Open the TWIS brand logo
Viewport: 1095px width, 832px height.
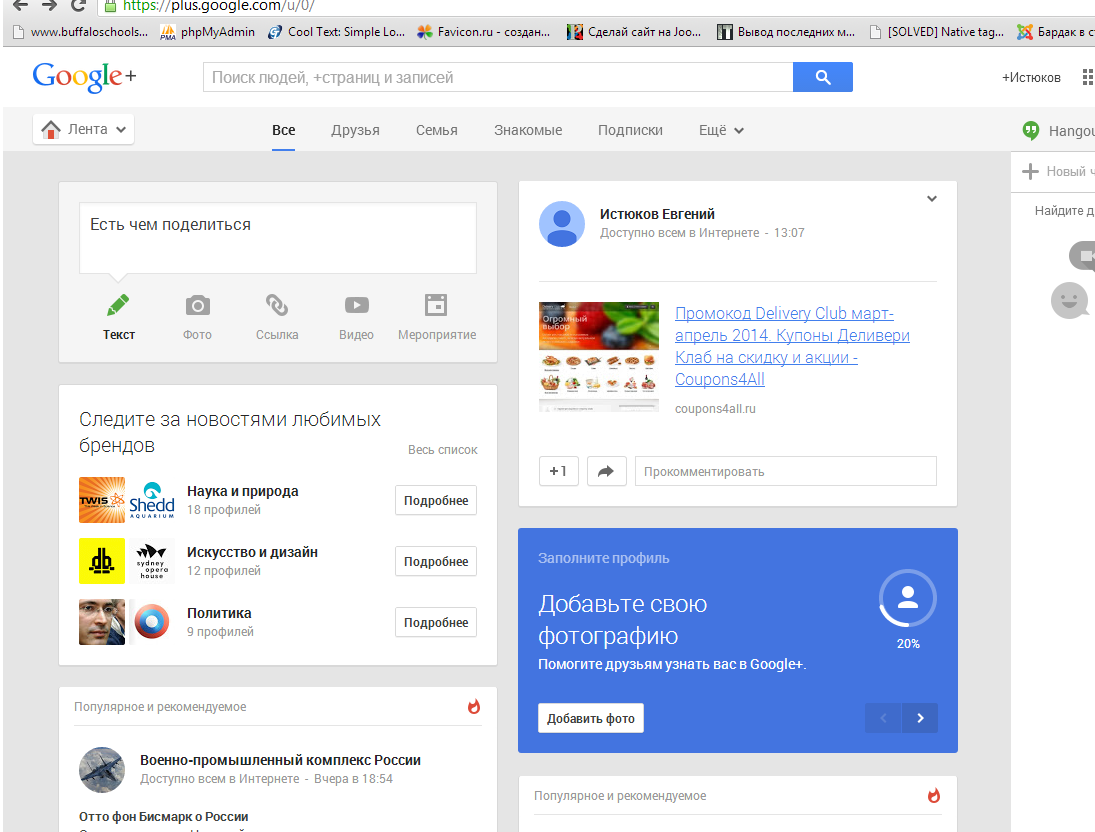click(x=102, y=500)
